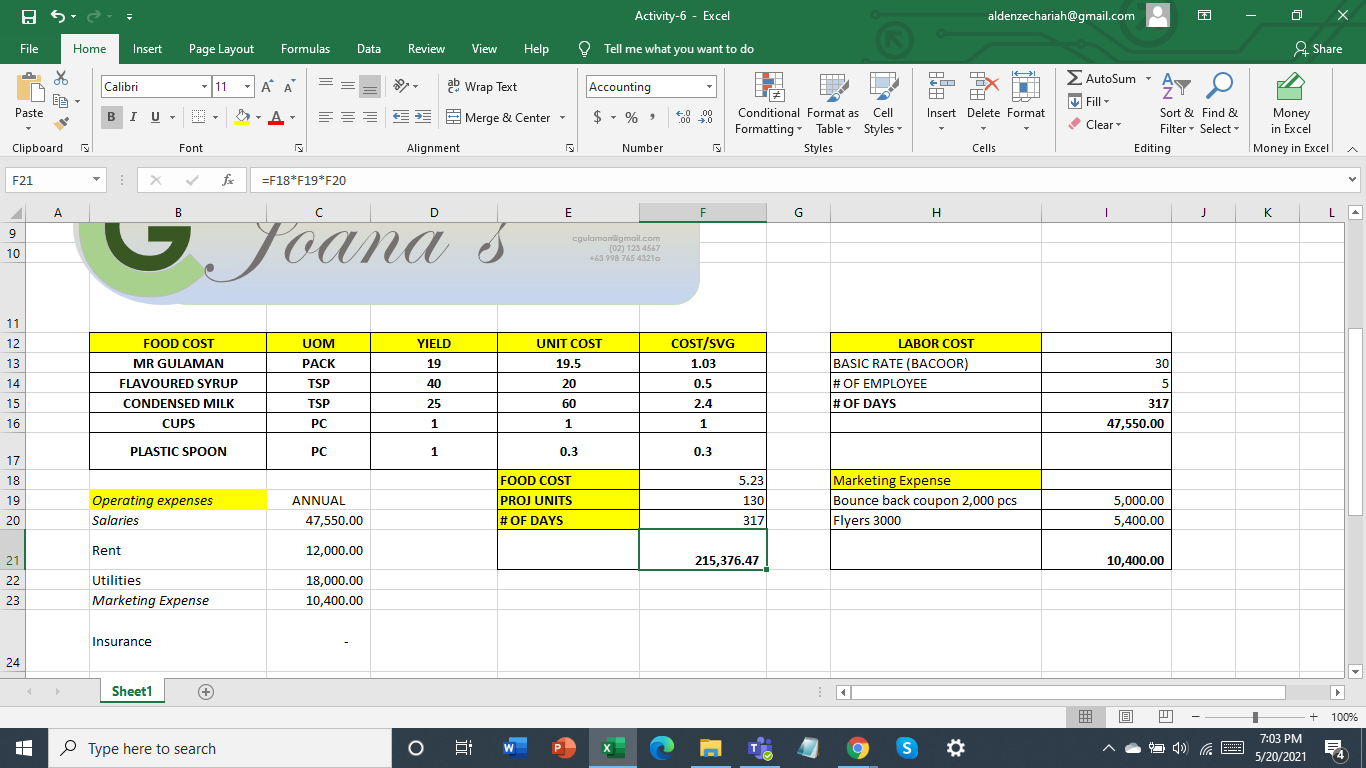Screen dimensions: 1366x768
Task: Toggle Italic formatting
Action: coord(133,117)
